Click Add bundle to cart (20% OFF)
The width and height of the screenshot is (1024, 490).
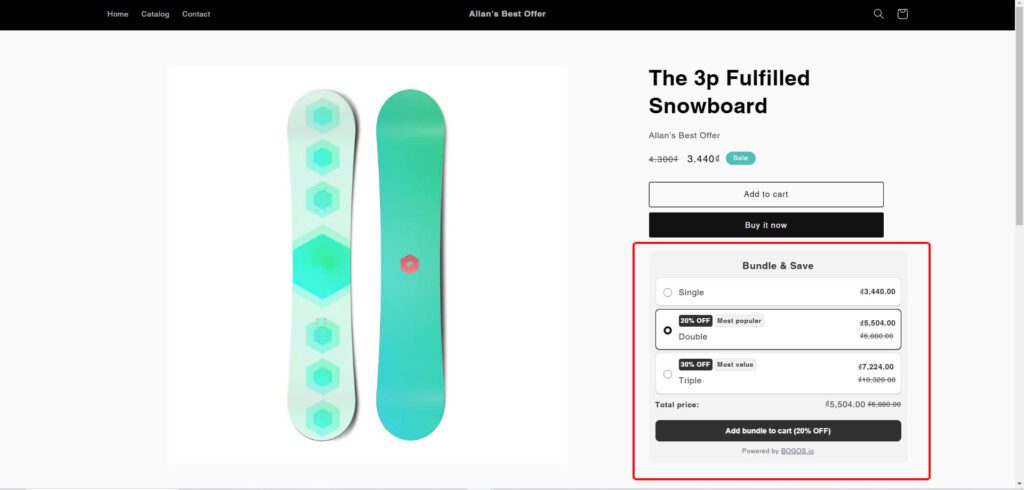[x=778, y=431]
